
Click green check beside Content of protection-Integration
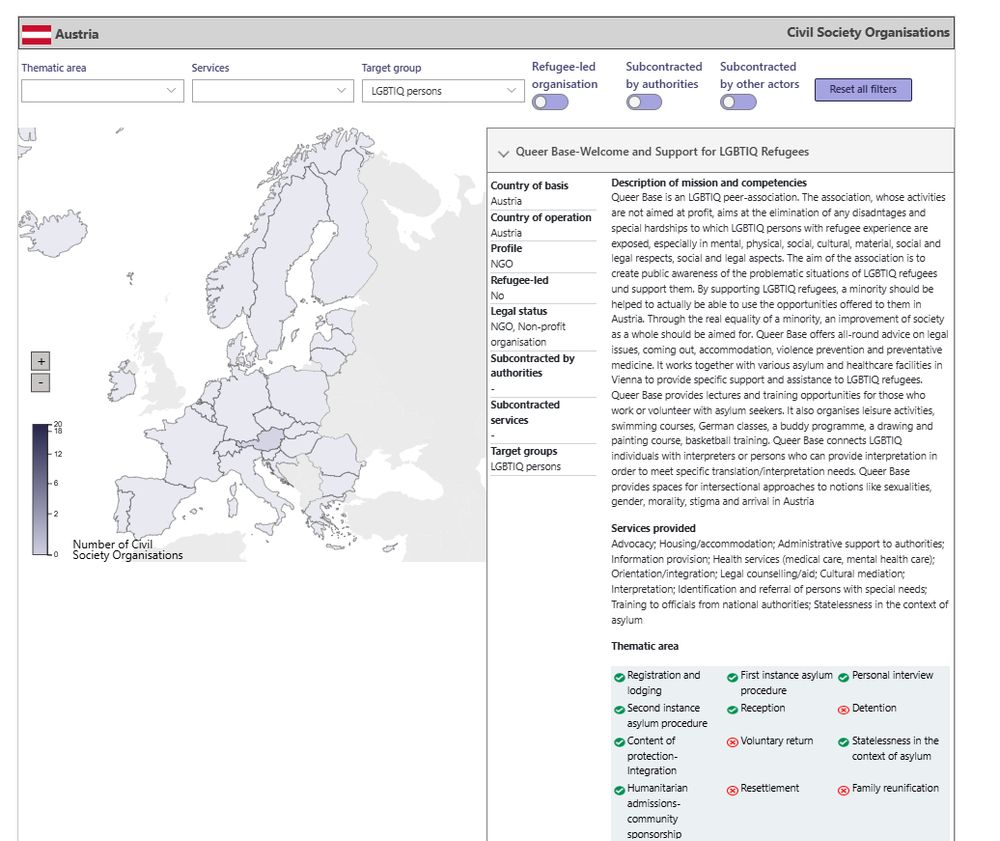619,742
